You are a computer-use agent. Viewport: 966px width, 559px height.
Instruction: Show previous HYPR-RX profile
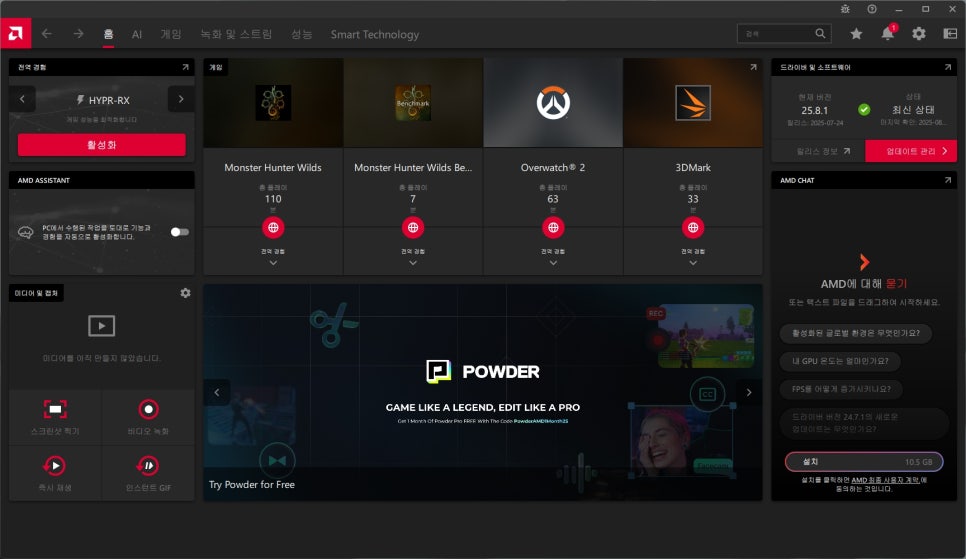coord(23,99)
